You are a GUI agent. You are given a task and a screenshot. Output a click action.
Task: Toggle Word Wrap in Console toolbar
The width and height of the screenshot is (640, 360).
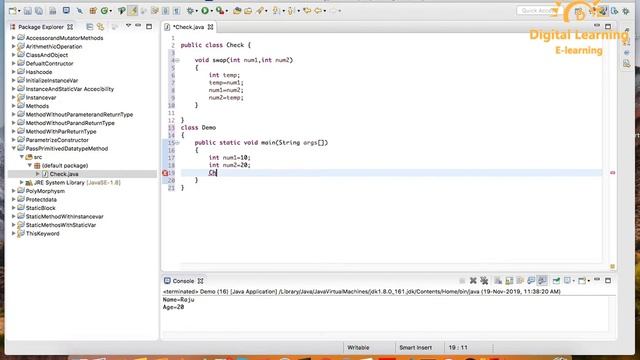(520, 281)
